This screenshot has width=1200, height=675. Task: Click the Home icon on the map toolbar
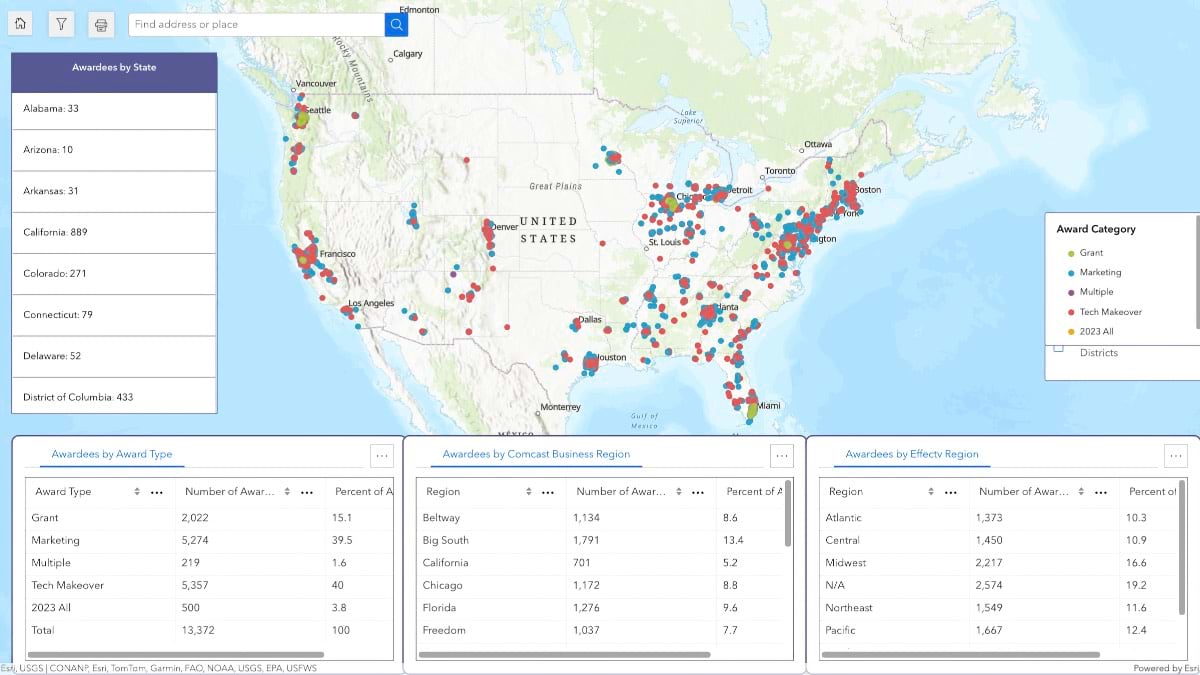coord(20,23)
